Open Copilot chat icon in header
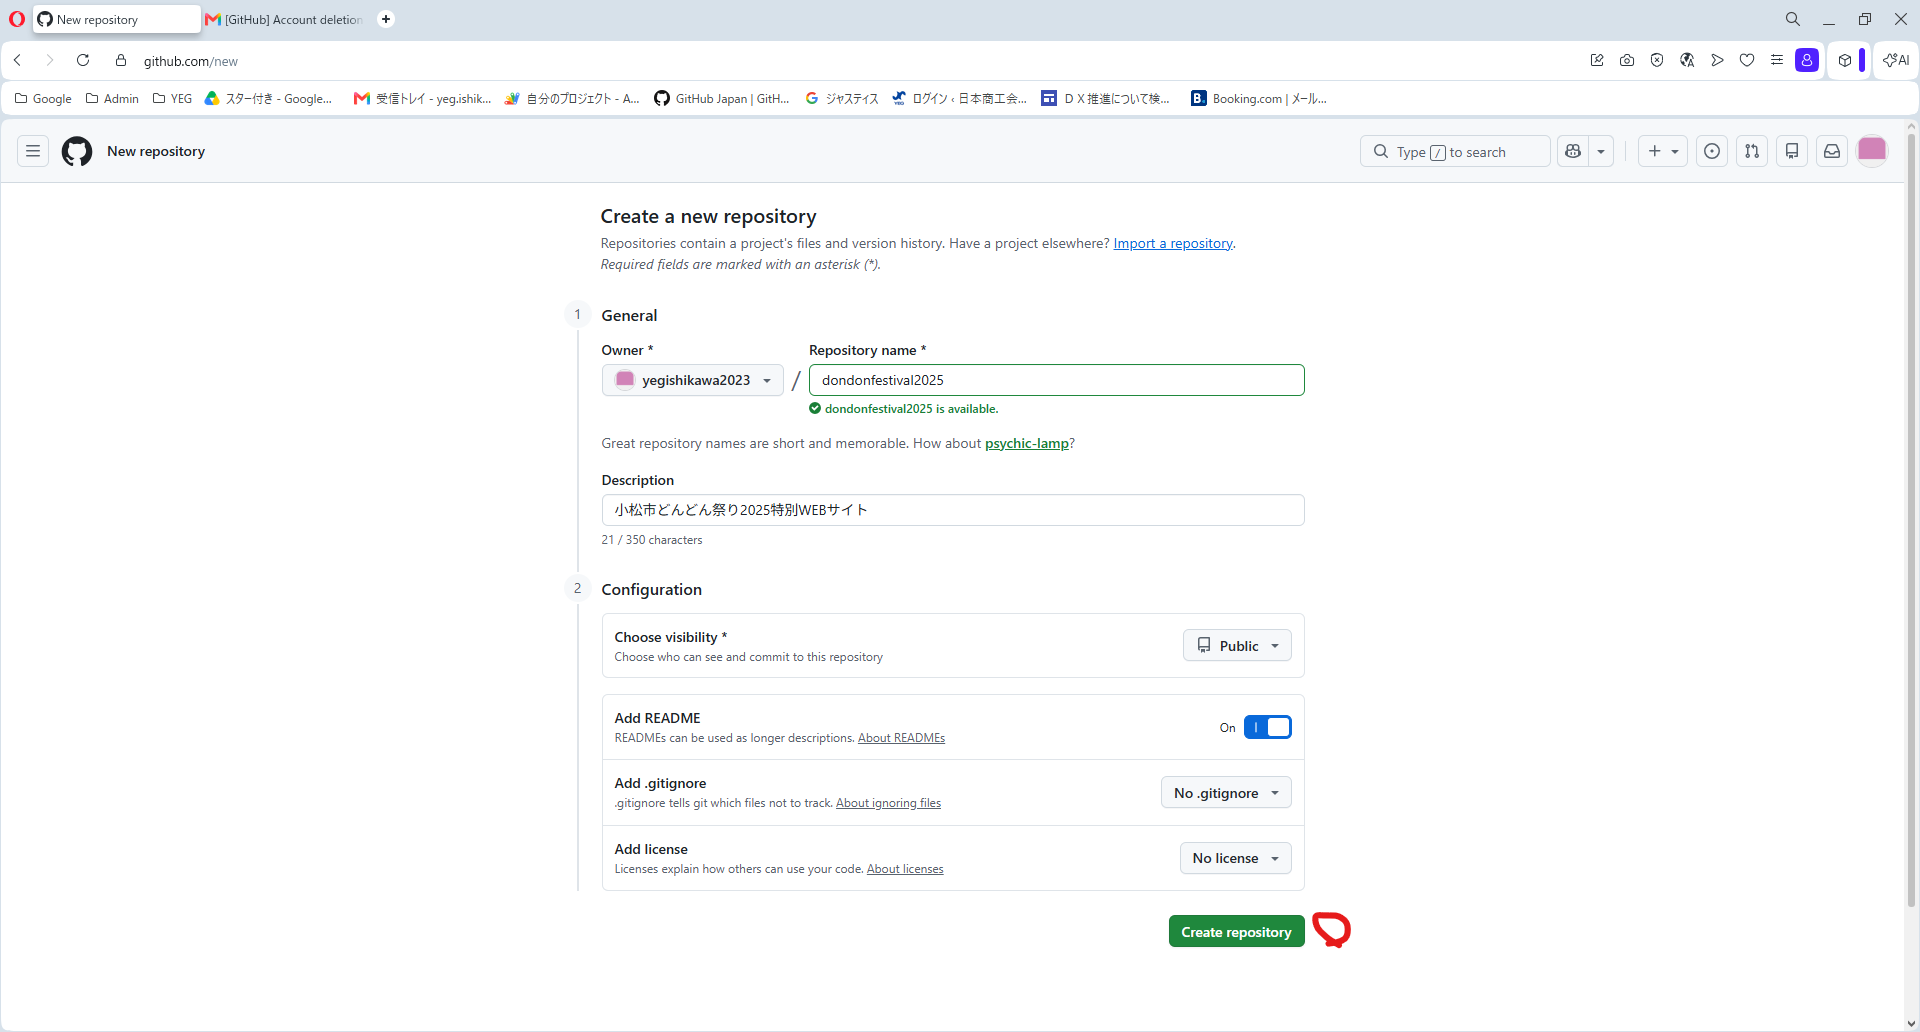The image size is (1920, 1032). [1573, 151]
